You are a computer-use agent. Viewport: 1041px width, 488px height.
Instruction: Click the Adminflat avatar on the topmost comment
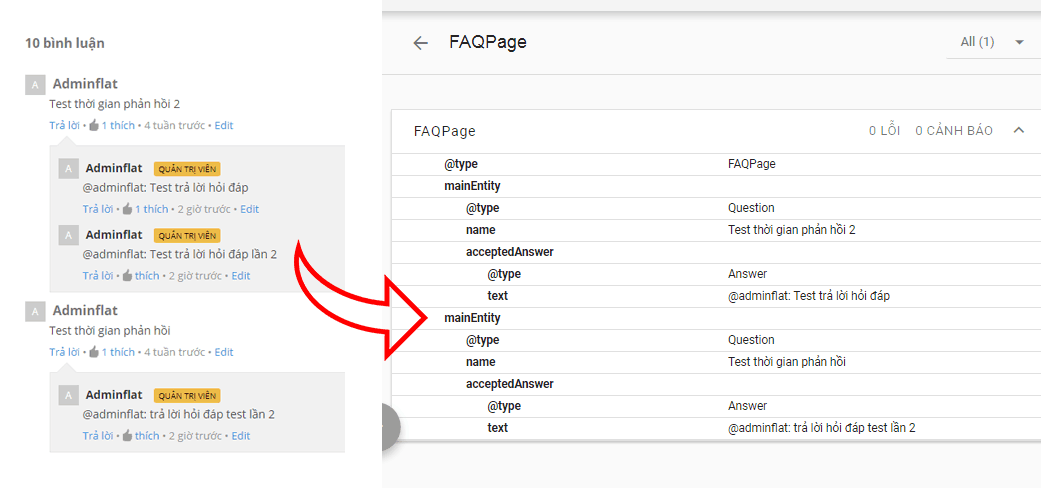tap(35, 85)
